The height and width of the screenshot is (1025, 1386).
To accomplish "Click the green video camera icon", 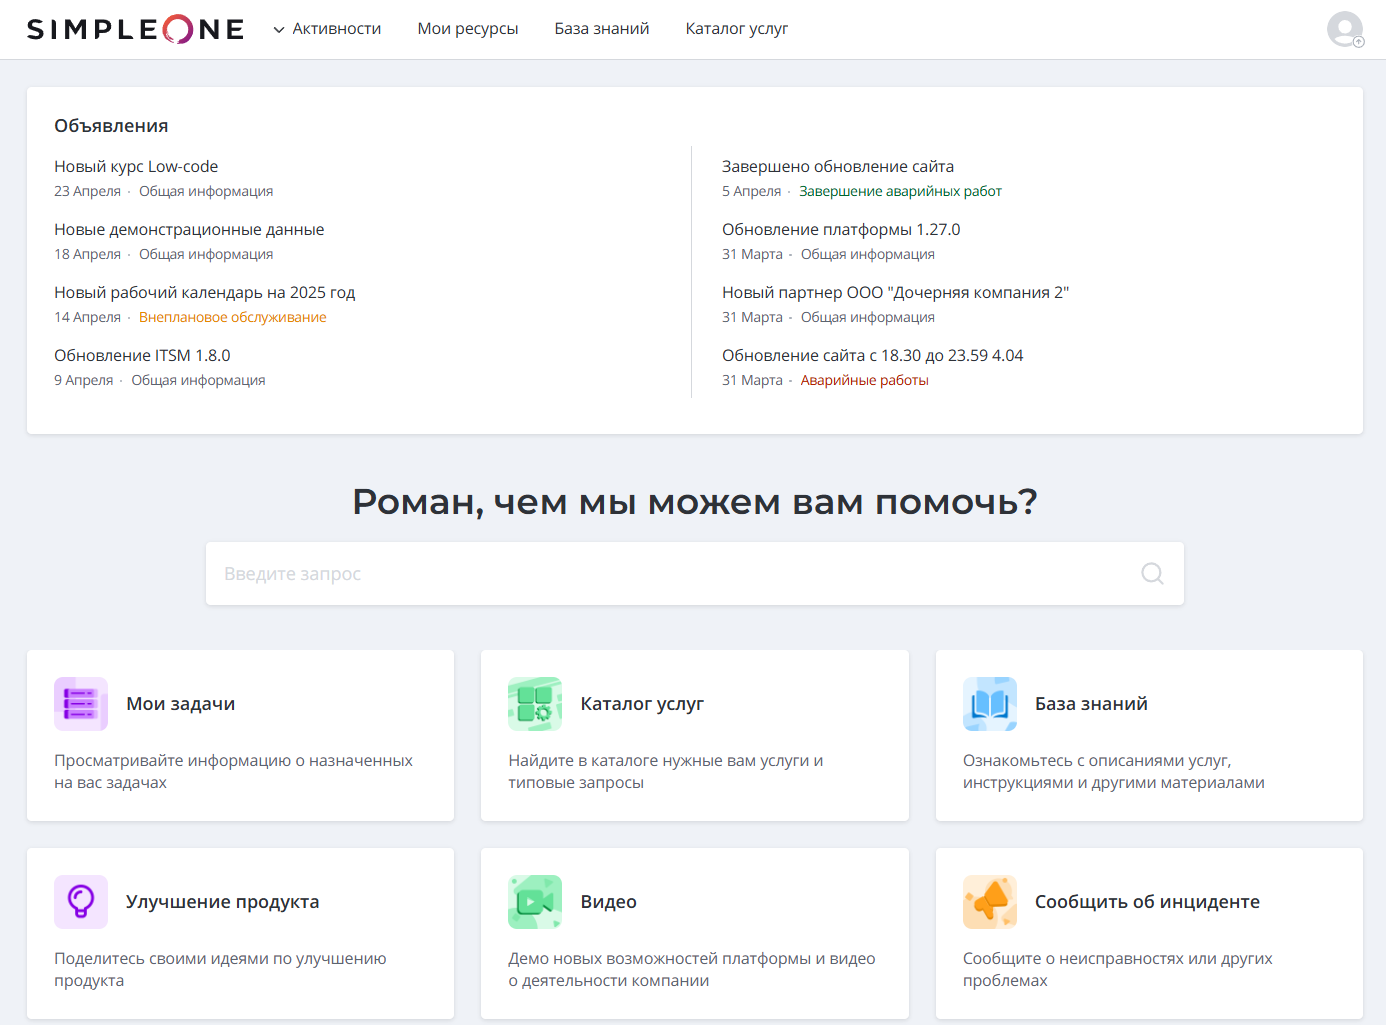I will (x=535, y=902).
